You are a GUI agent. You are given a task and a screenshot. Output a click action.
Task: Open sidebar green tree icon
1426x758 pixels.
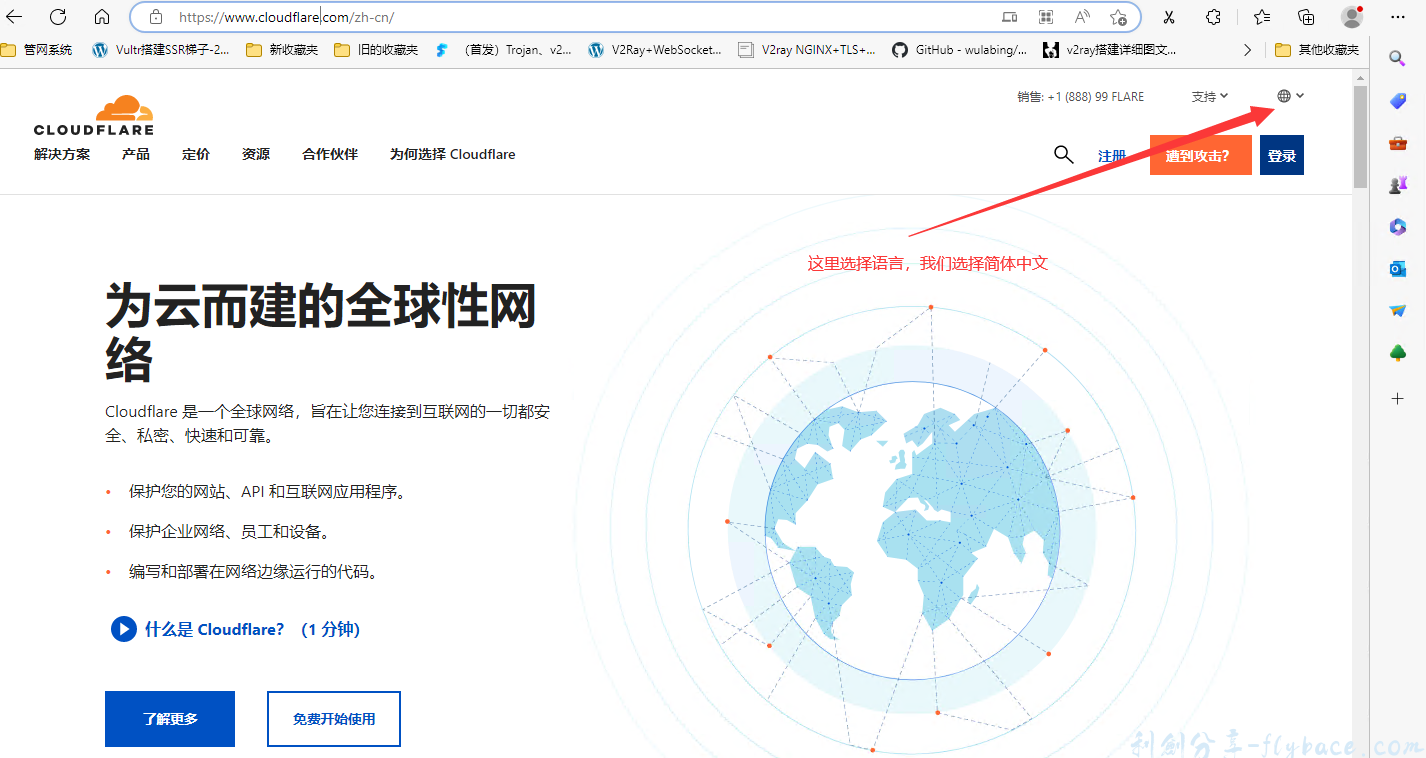click(1398, 353)
